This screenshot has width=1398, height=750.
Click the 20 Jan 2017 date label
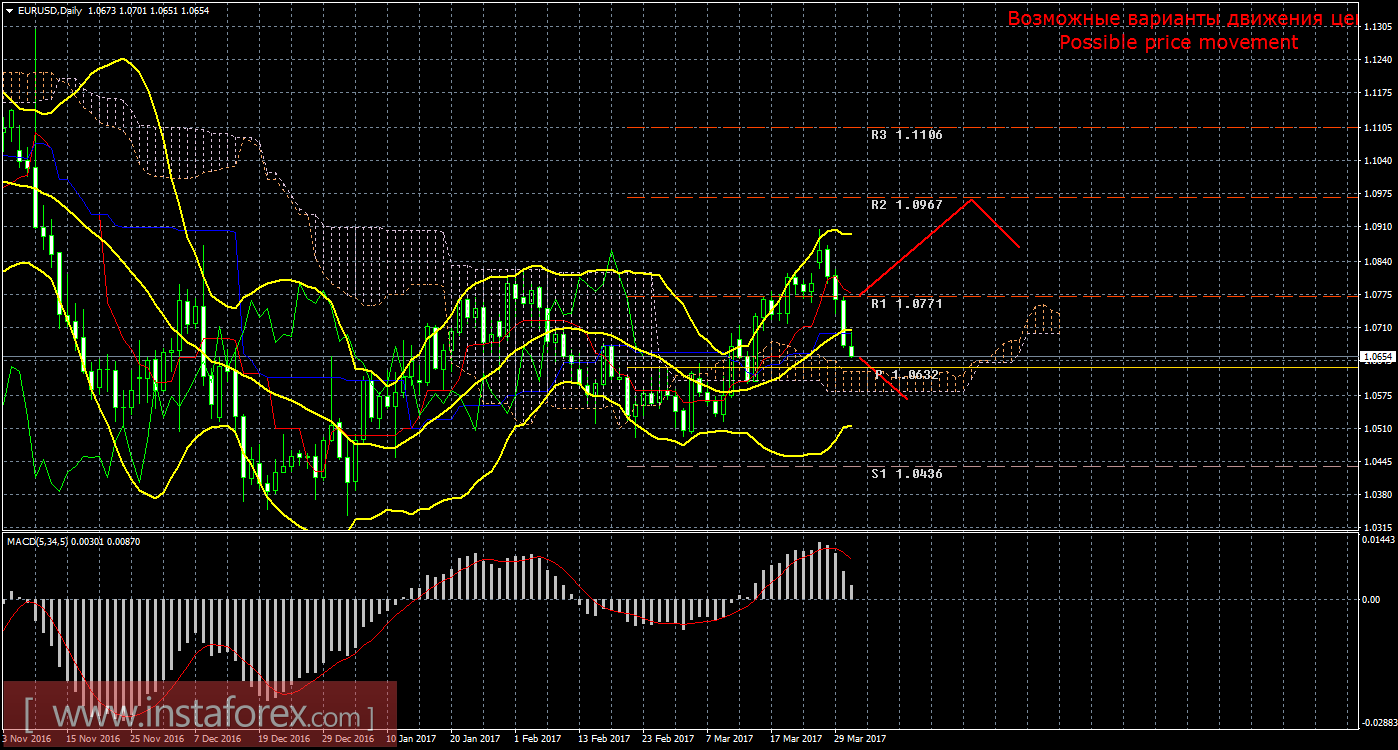(474, 739)
